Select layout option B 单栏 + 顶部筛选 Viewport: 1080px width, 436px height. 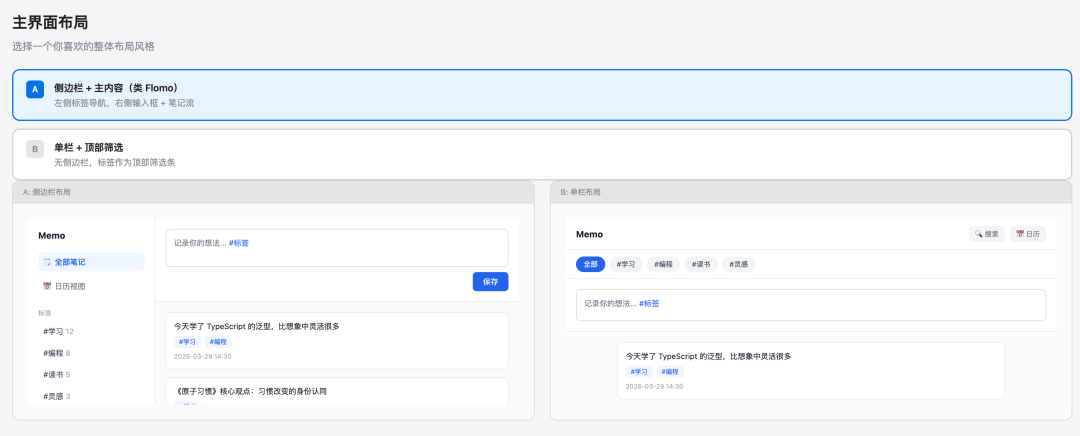(540, 153)
